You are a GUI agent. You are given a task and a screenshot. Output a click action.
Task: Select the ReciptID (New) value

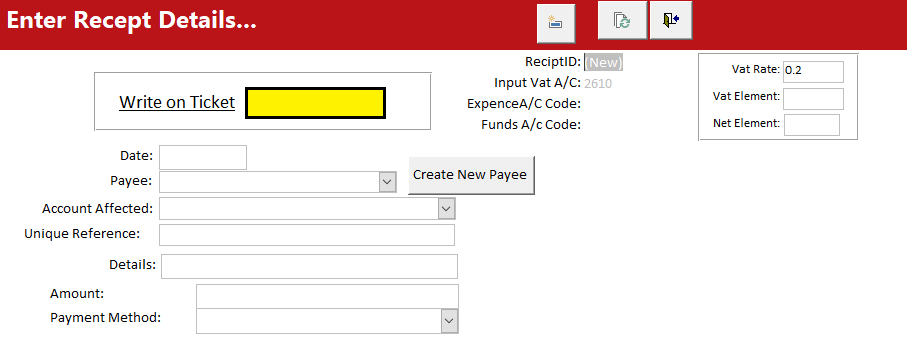pos(604,62)
